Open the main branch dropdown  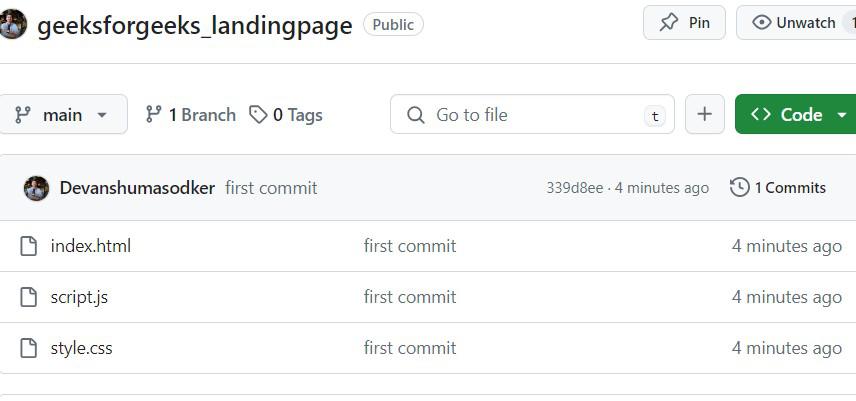point(62,115)
